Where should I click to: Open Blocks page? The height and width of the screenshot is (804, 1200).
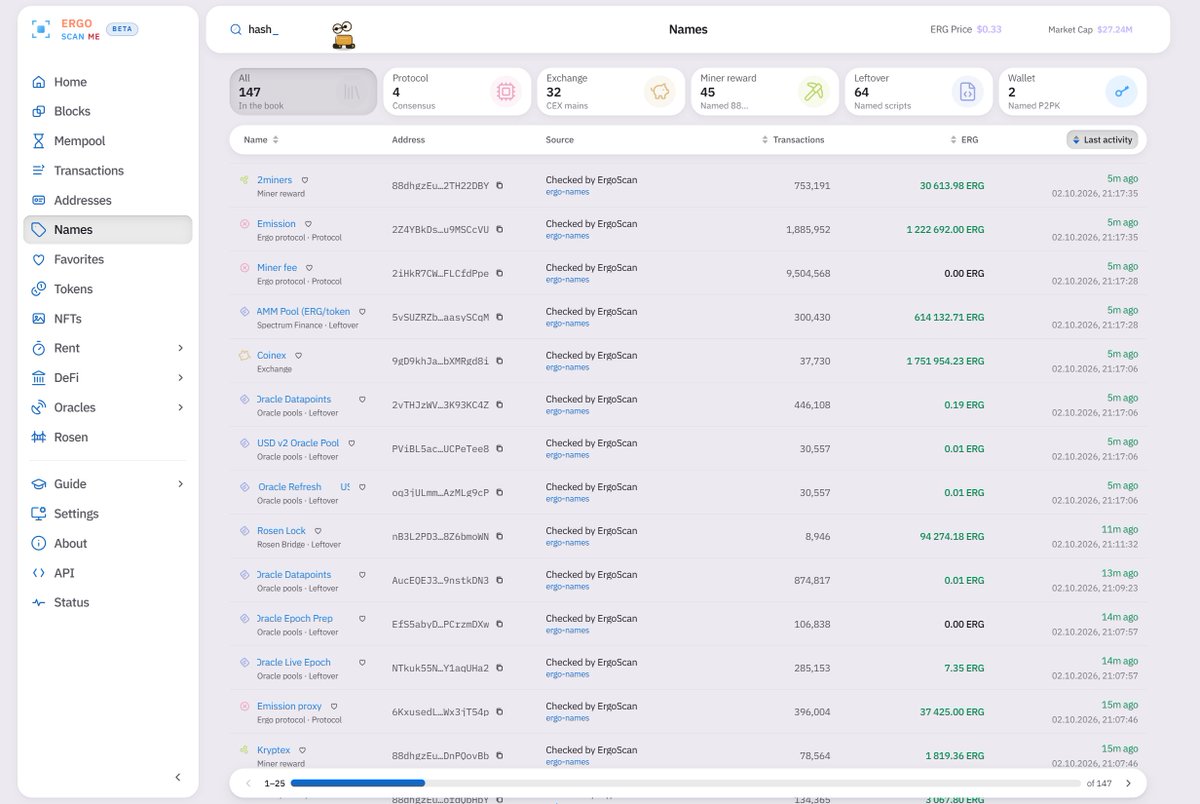108,111
